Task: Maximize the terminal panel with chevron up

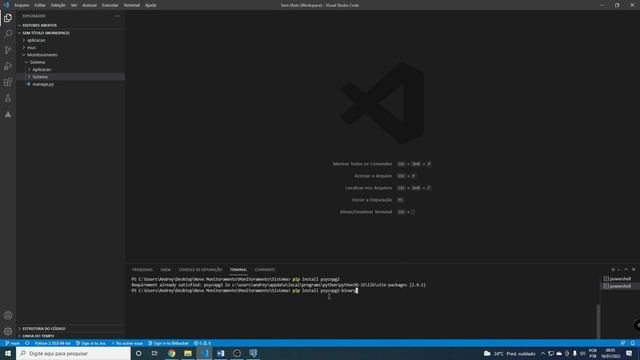Action: [626, 269]
